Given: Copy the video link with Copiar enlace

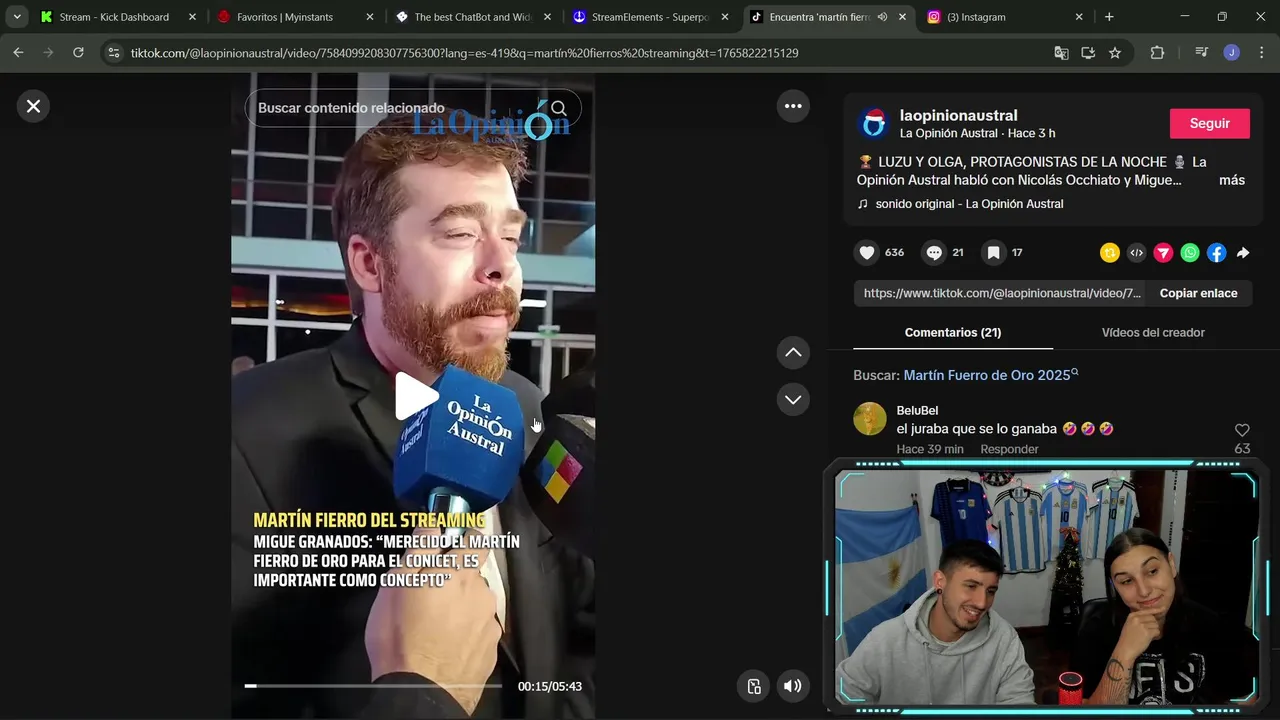Looking at the screenshot, I should pyautogui.click(x=1198, y=293).
